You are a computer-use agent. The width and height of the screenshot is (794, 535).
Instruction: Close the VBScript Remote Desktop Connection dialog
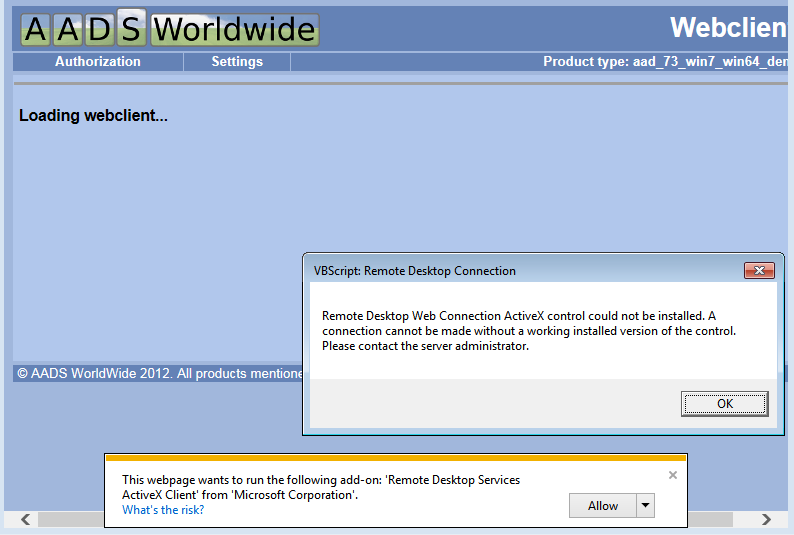click(x=758, y=271)
